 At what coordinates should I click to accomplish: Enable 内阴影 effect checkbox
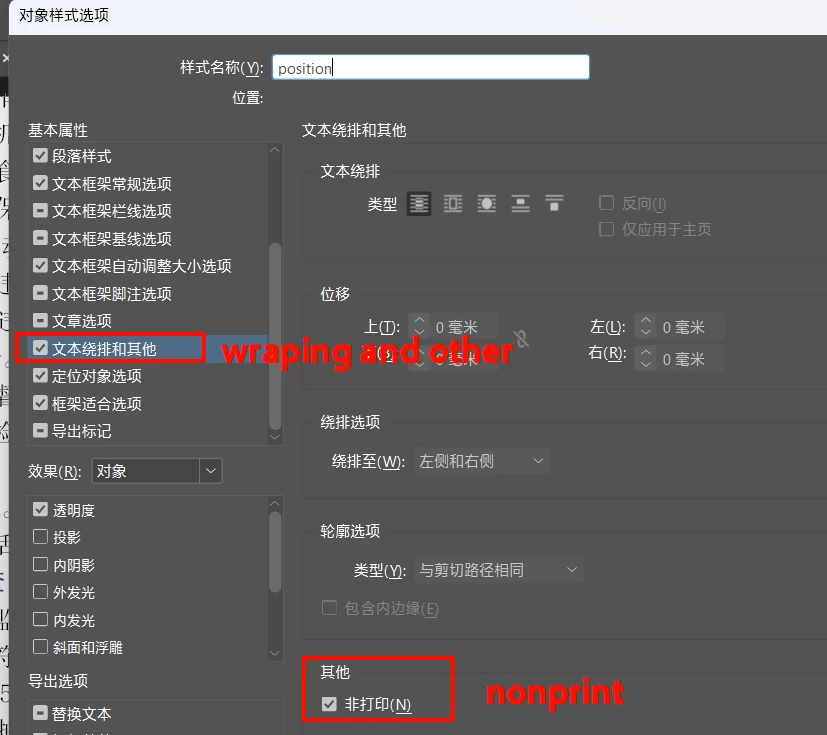click(40, 564)
